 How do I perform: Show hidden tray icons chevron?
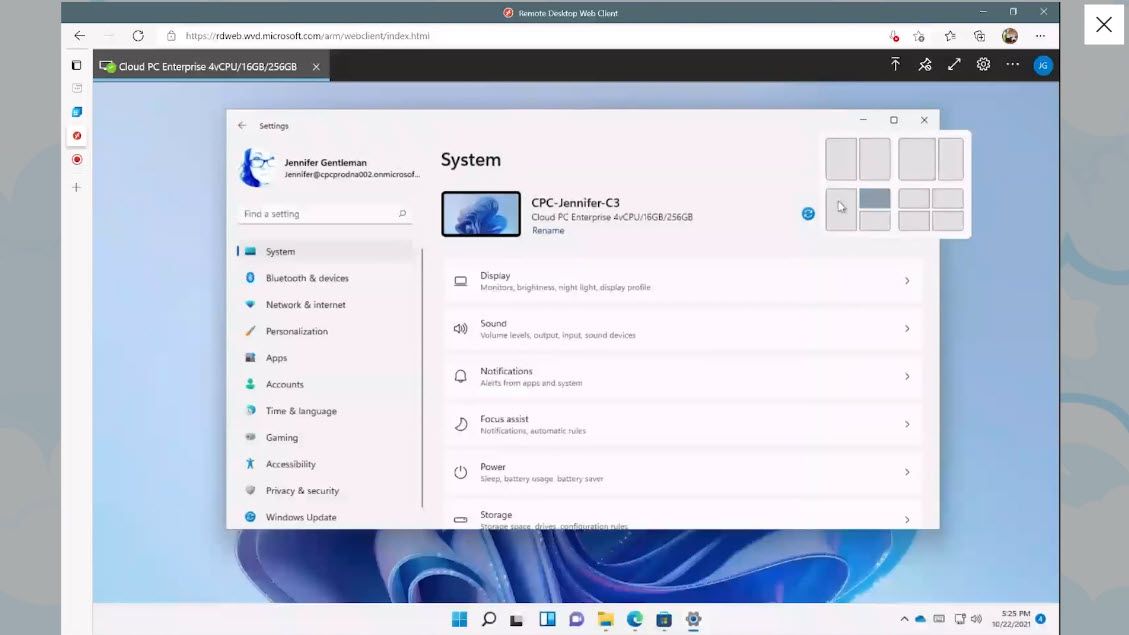tap(904, 618)
